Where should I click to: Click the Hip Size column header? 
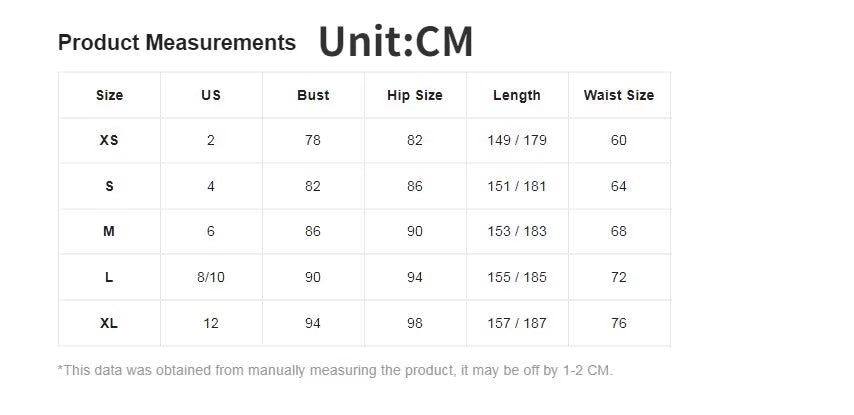tap(415, 95)
